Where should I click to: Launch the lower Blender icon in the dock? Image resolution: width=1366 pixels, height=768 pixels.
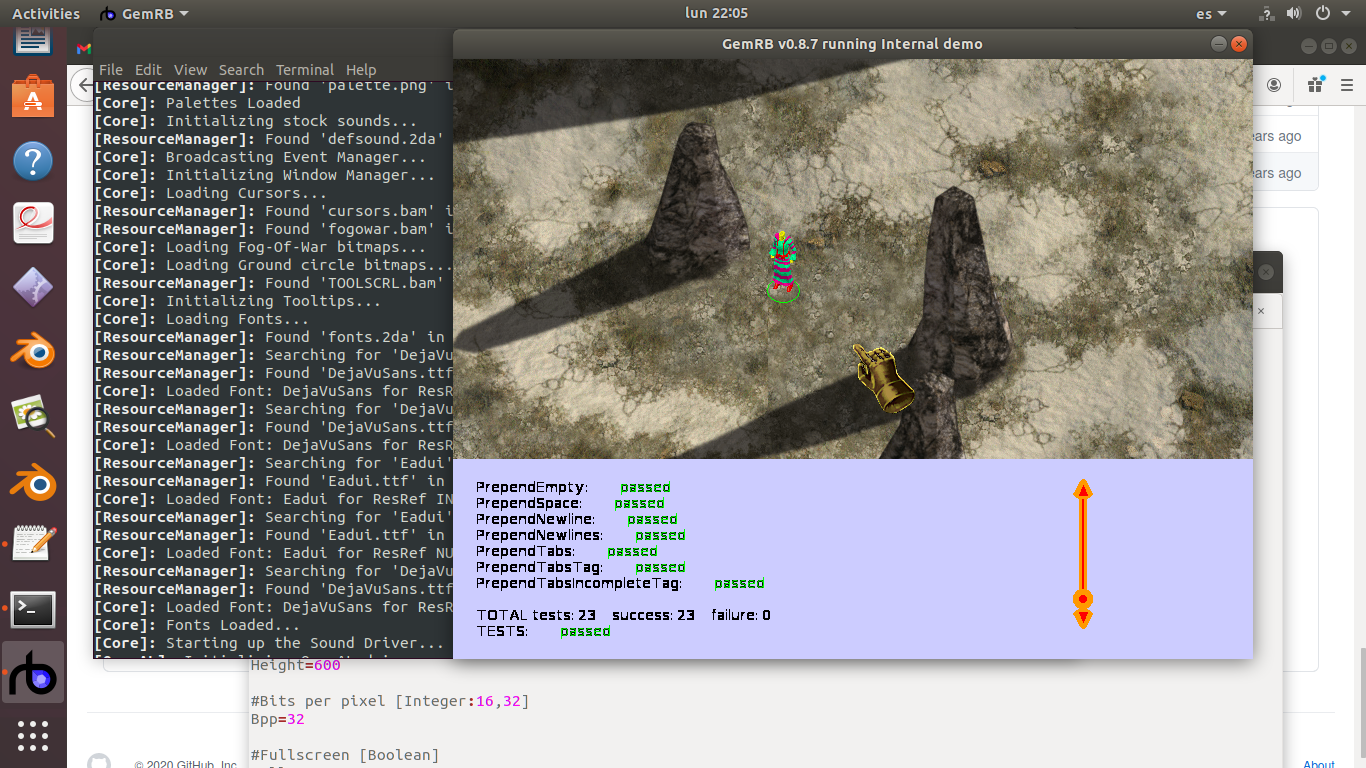click(33, 481)
